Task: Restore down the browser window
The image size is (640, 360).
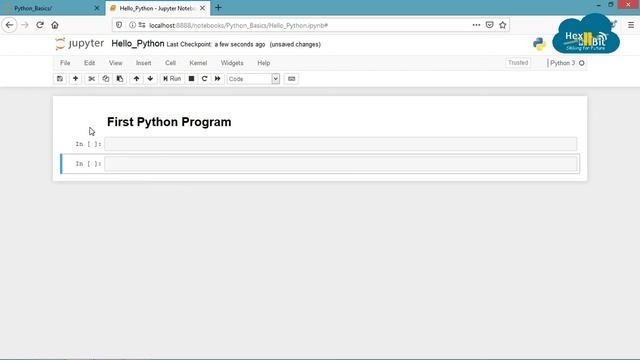Action: tap(611, 5)
